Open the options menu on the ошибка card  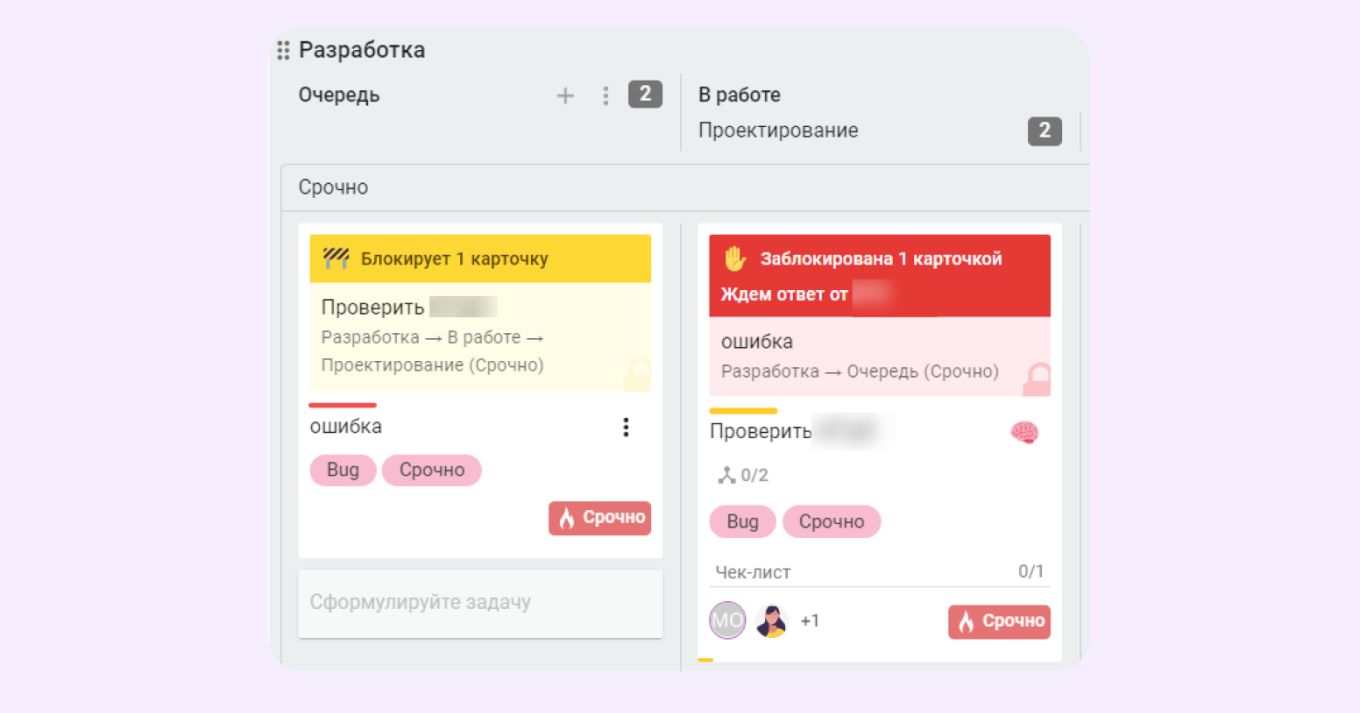point(626,426)
